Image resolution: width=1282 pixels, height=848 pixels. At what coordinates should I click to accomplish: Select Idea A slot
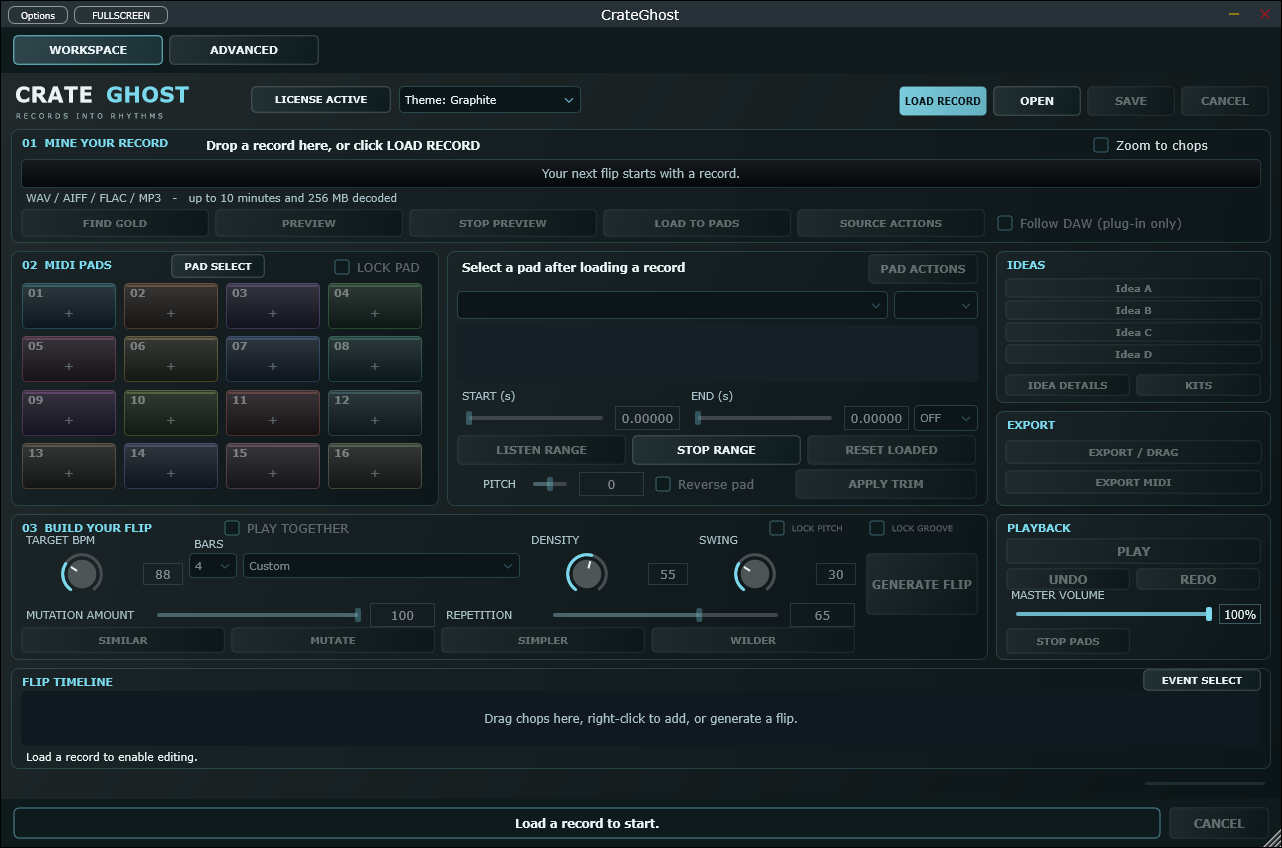click(x=1133, y=288)
